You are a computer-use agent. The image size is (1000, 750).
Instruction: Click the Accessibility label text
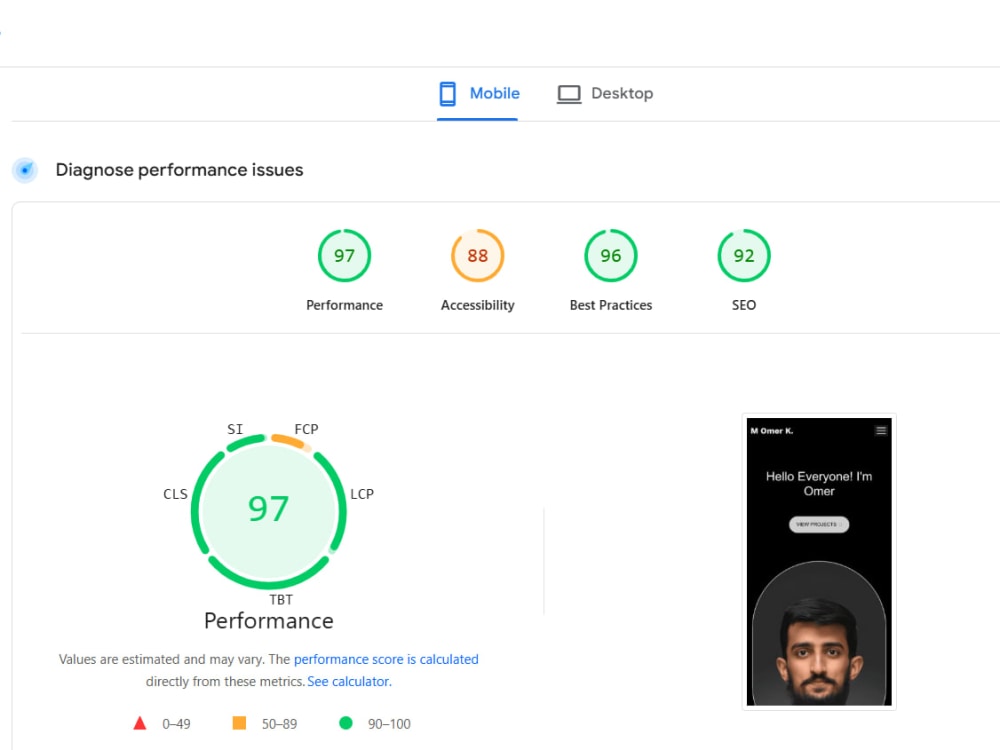tap(478, 305)
